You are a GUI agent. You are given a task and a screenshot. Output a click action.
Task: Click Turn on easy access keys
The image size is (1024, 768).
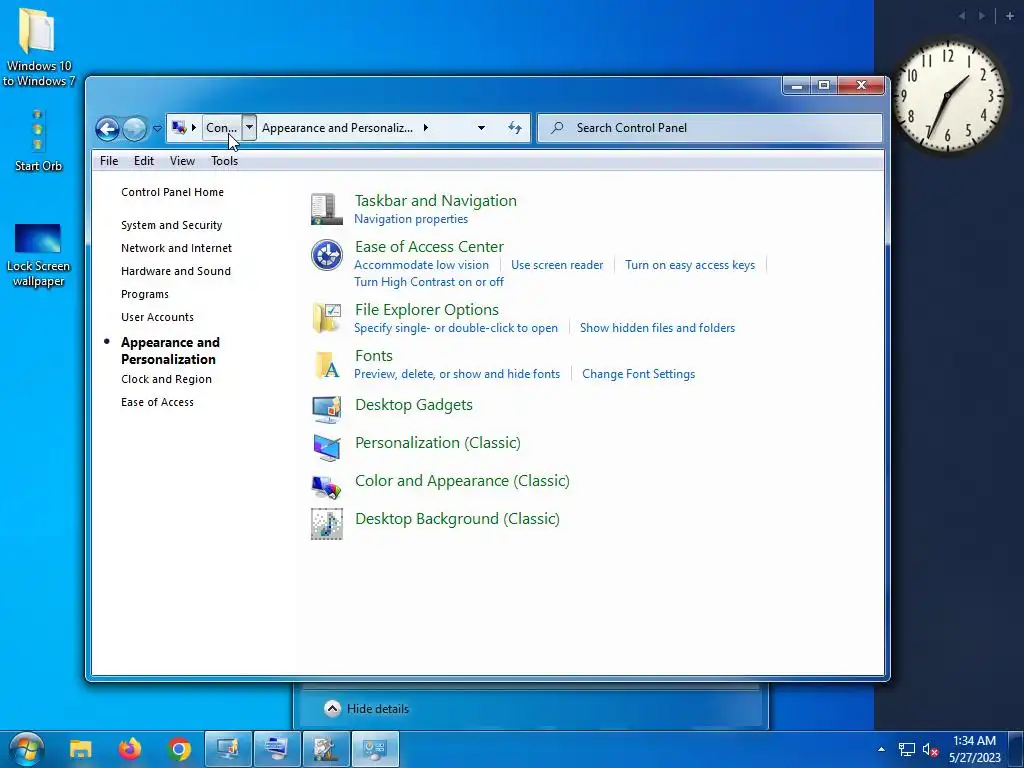pyautogui.click(x=690, y=264)
